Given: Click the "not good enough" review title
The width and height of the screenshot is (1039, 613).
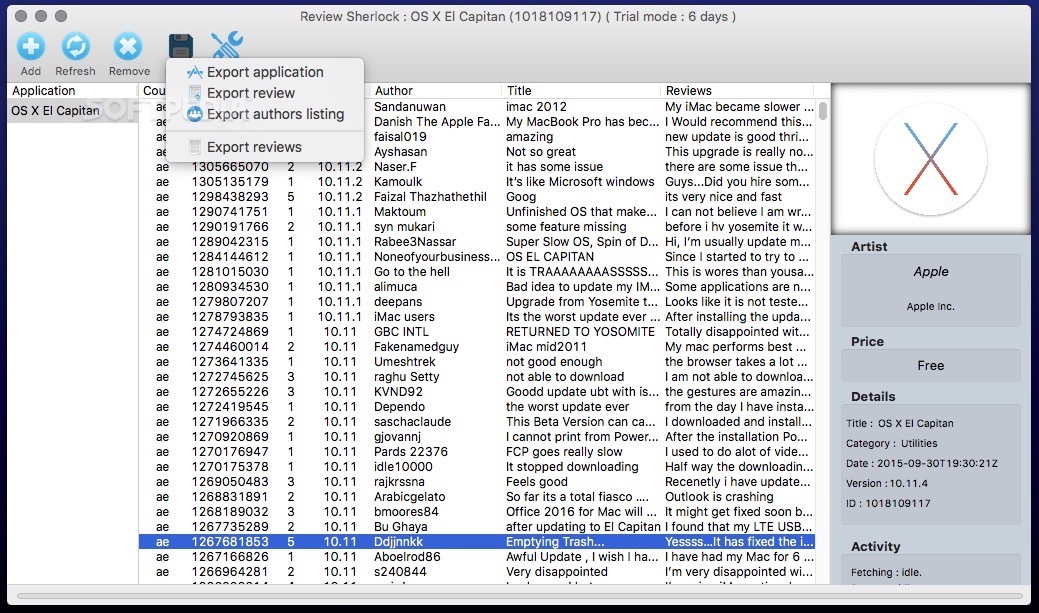Looking at the screenshot, I should pyautogui.click(x=554, y=362).
